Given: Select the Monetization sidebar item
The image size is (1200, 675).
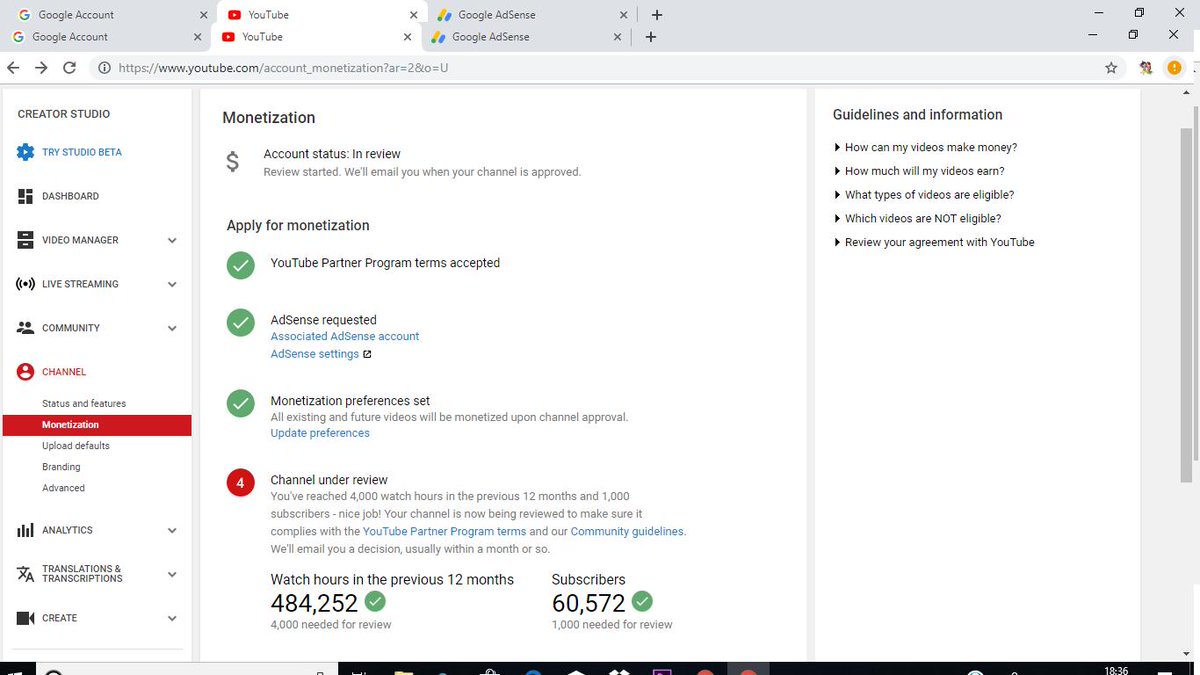Looking at the screenshot, I should (97, 425).
